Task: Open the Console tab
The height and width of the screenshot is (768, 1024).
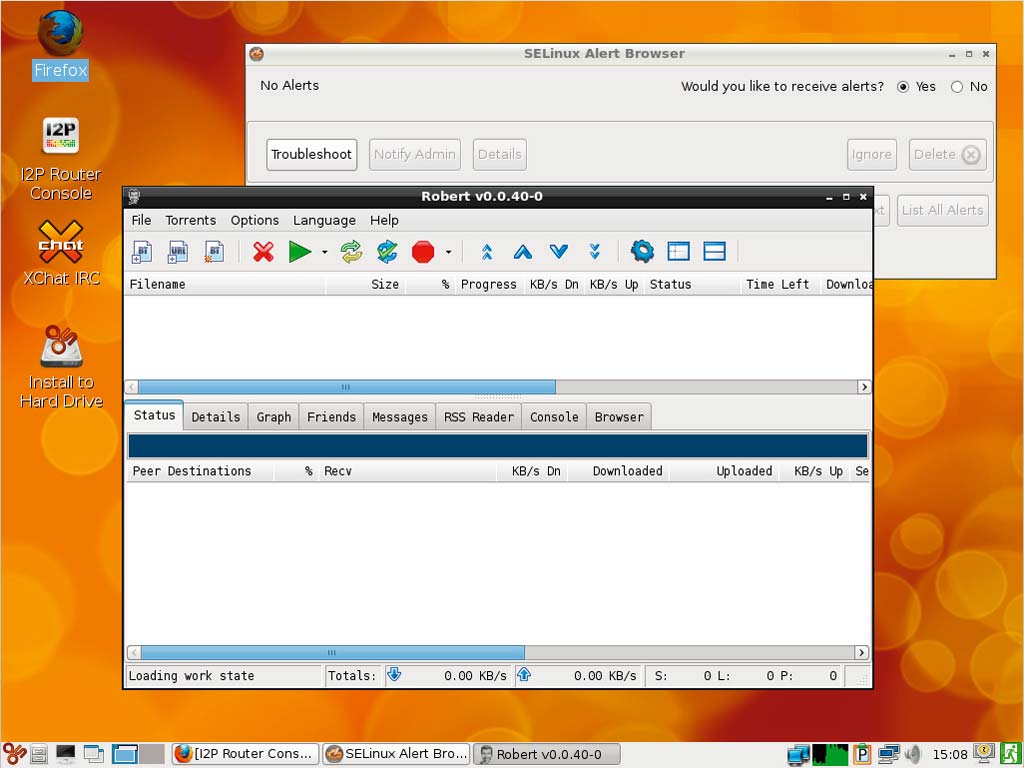Action: point(554,417)
